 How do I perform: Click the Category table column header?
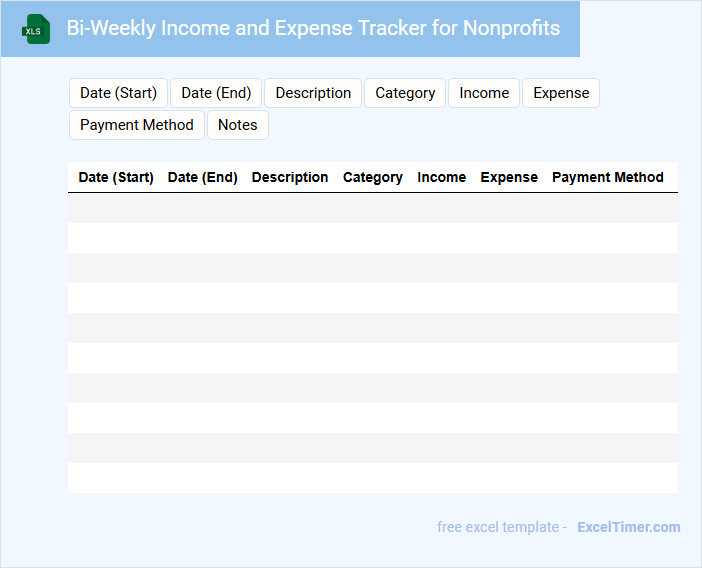click(372, 177)
